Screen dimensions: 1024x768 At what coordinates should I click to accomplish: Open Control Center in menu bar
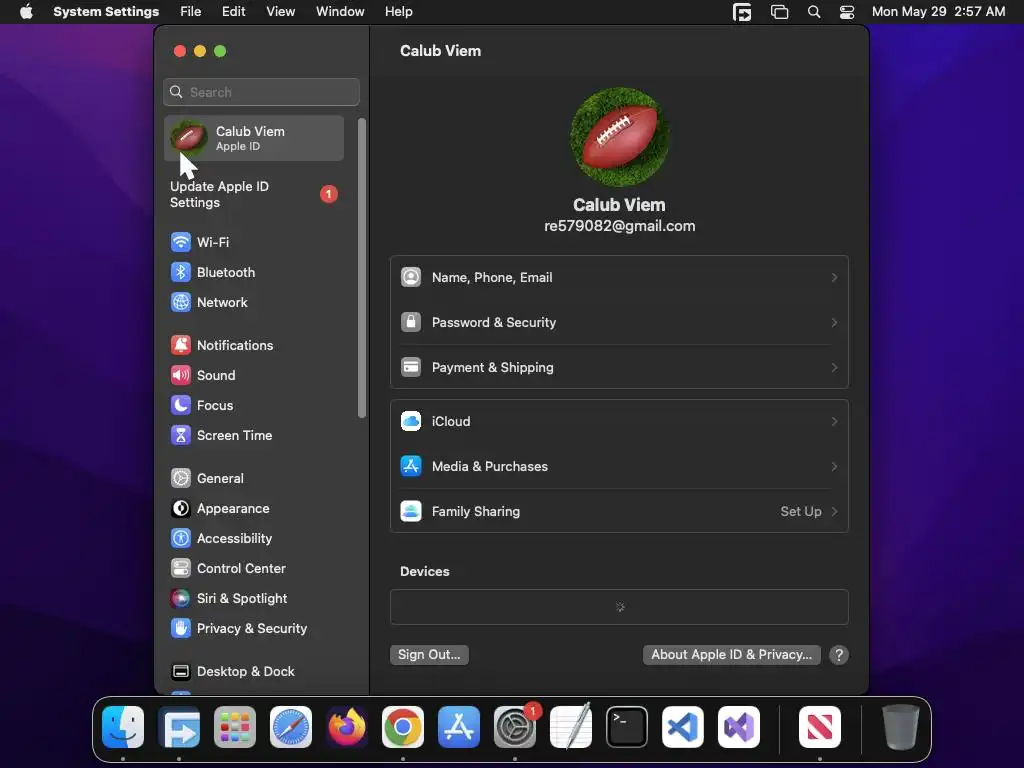coord(847,12)
